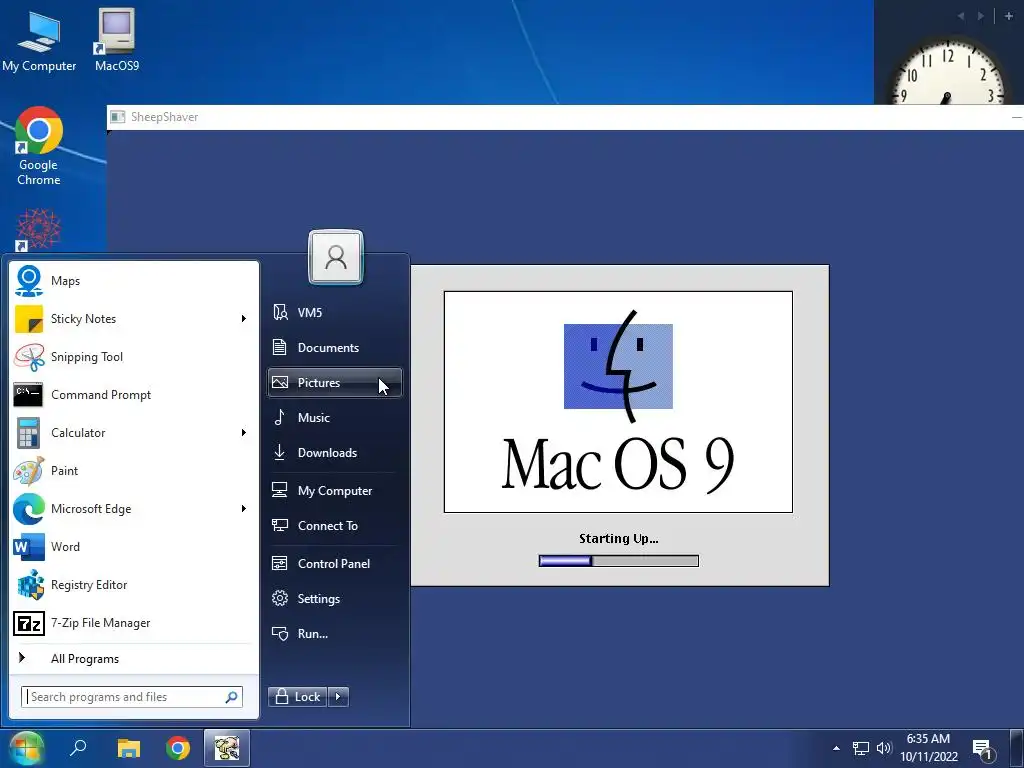Open Maps from the Start menu
This screenshot has height=768, width=1024.
click(x=134, y=281)
